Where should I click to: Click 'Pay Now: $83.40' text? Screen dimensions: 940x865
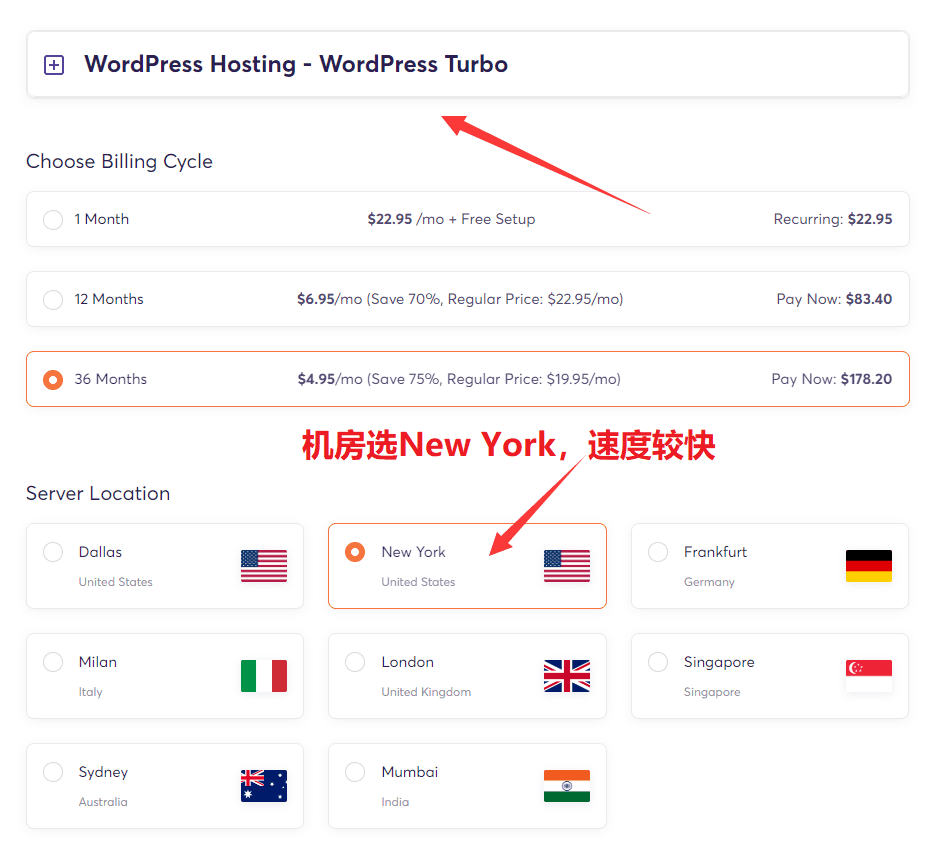pyautogui.click(x=834, y=299)
